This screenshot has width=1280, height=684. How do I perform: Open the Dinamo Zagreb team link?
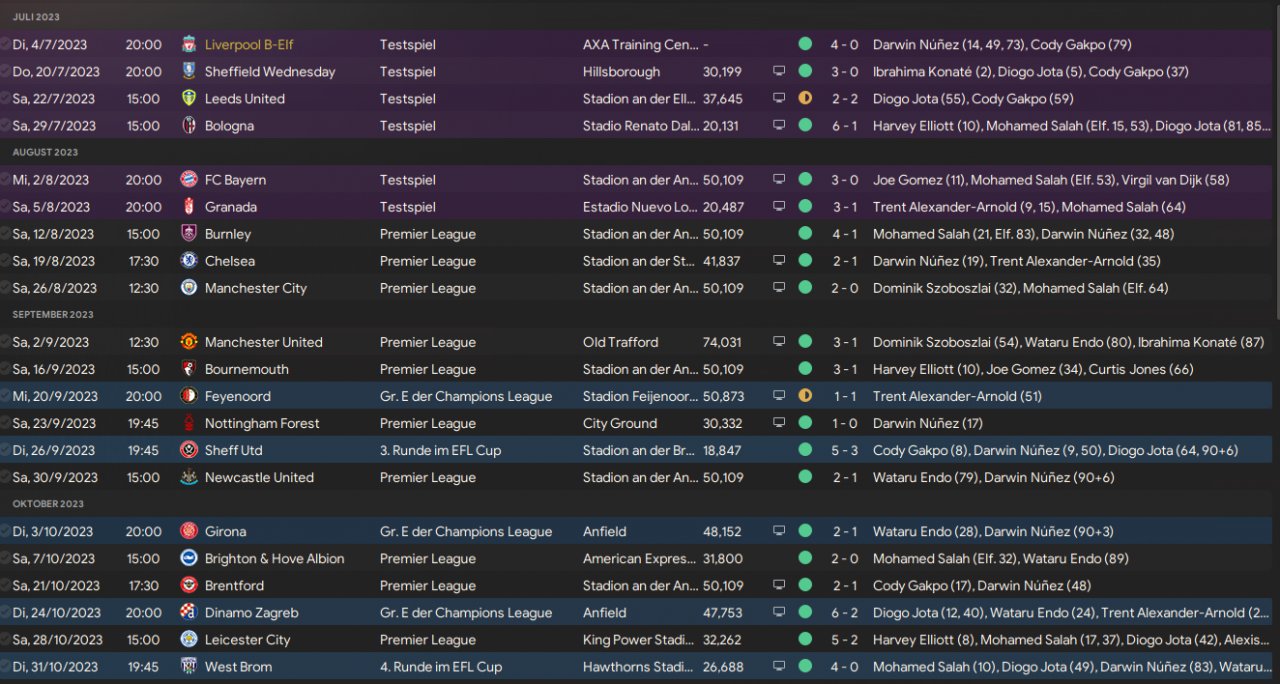(x=252, y=612)
